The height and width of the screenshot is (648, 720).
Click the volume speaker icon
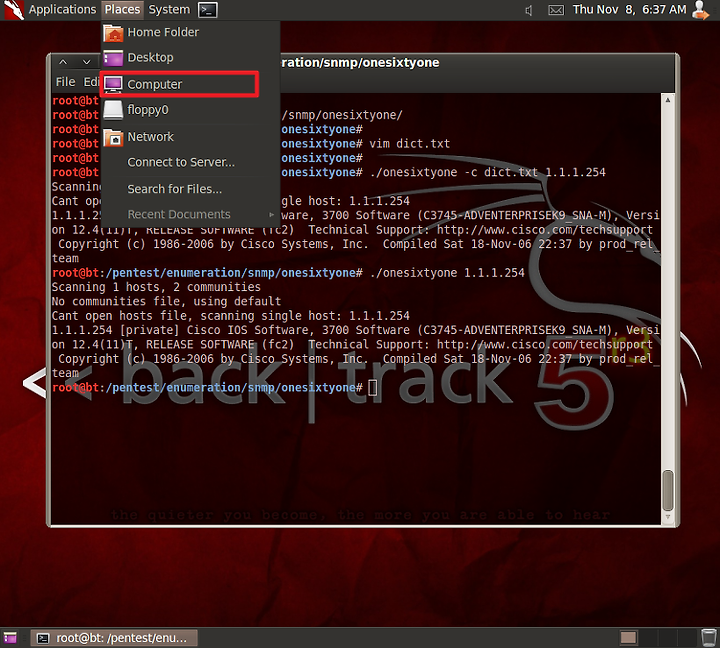tap(529, 10)
